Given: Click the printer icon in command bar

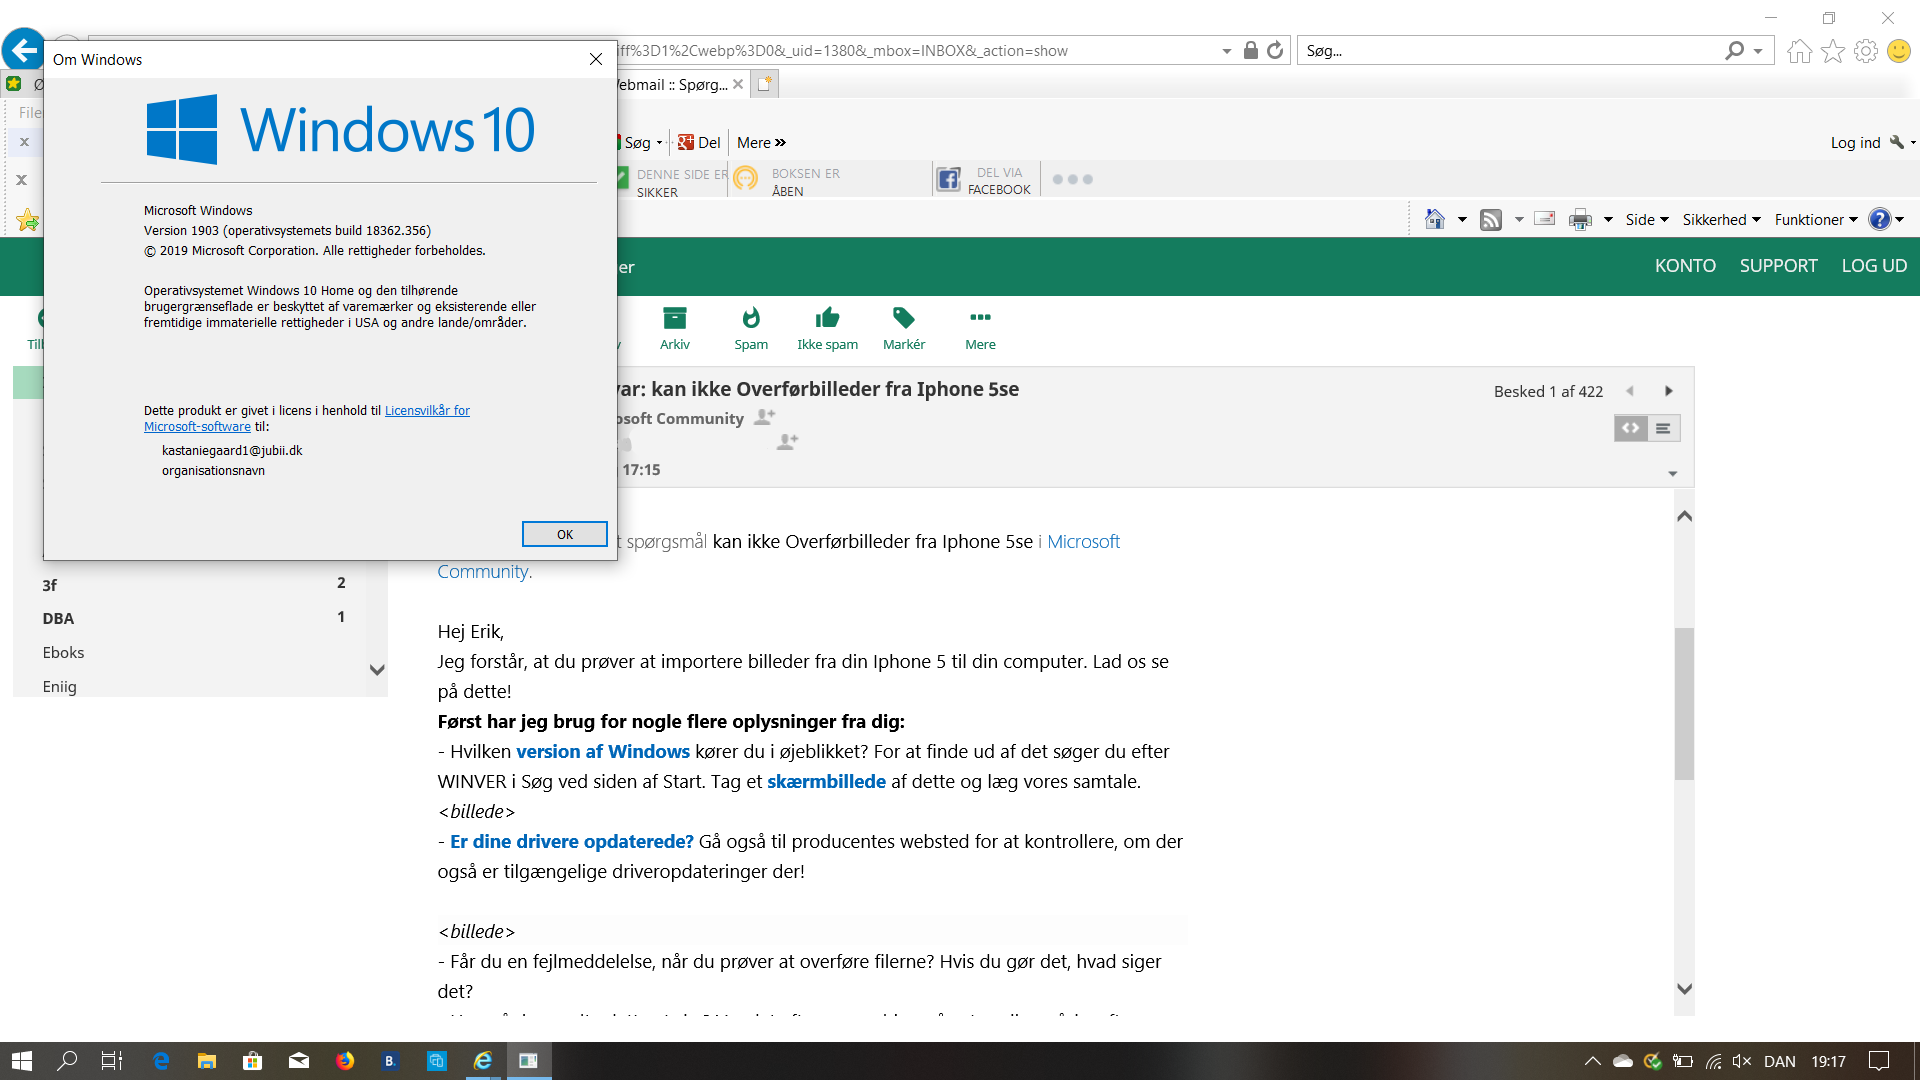Looking at the screenshot, I should click(1580, 220).
